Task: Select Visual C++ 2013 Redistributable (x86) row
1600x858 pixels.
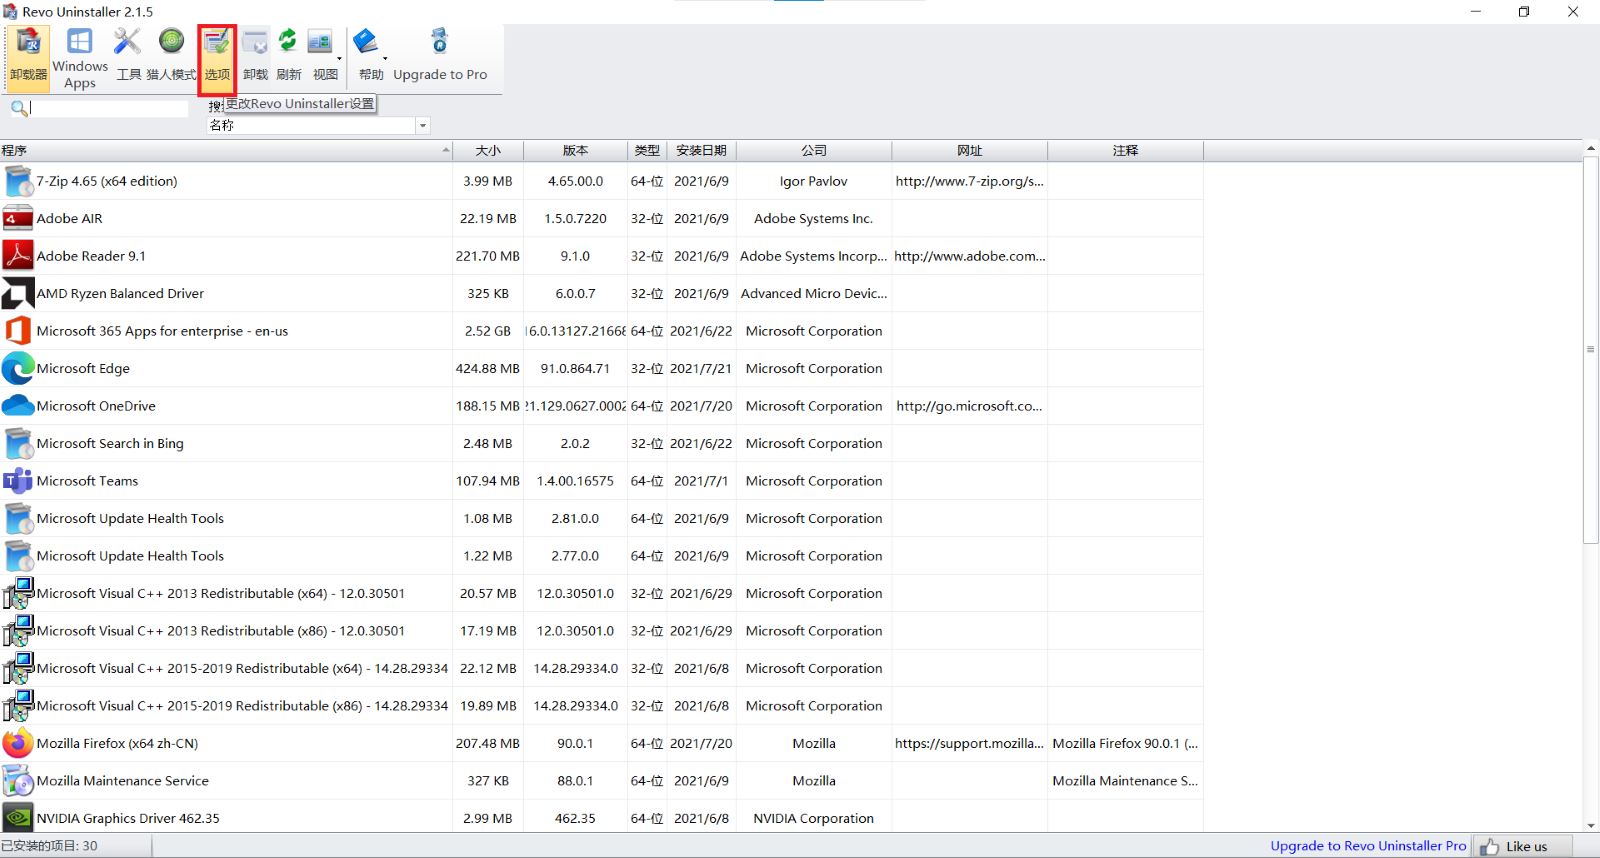Action: (x=601, y=631)
